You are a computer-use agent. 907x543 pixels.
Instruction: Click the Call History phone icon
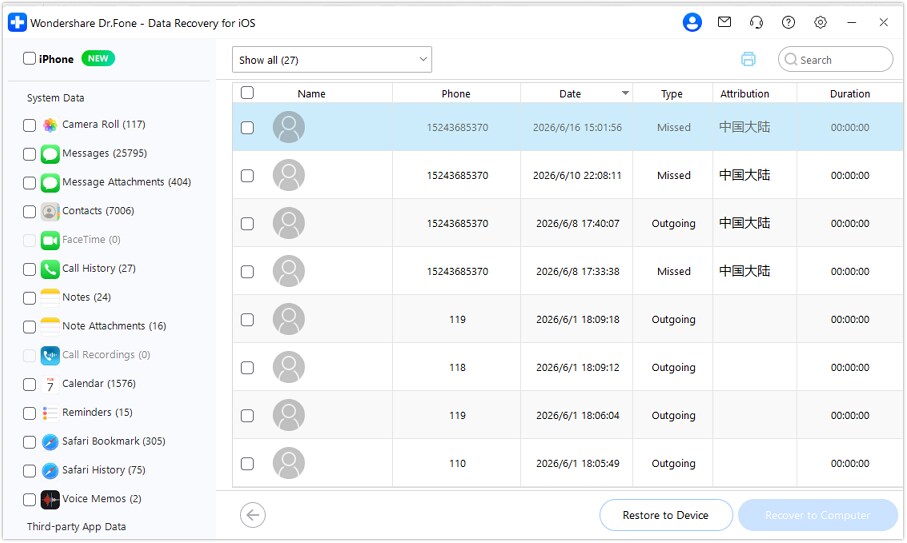click(50, 269)
